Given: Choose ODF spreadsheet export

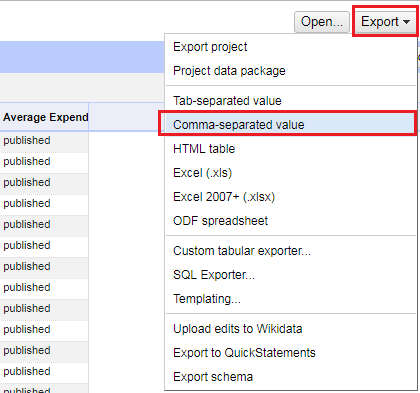Looking at the screenshot, I should (x=290, y=221).
